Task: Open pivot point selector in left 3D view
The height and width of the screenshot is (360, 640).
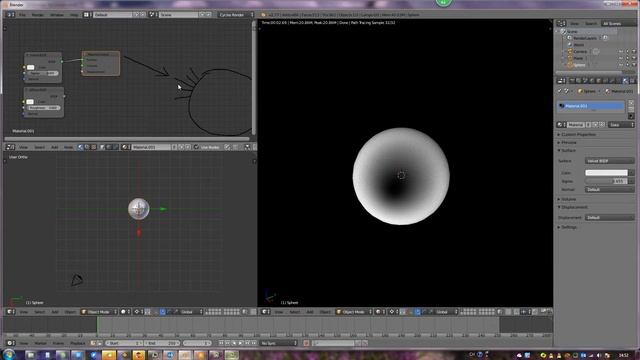Action: [138, 312]
